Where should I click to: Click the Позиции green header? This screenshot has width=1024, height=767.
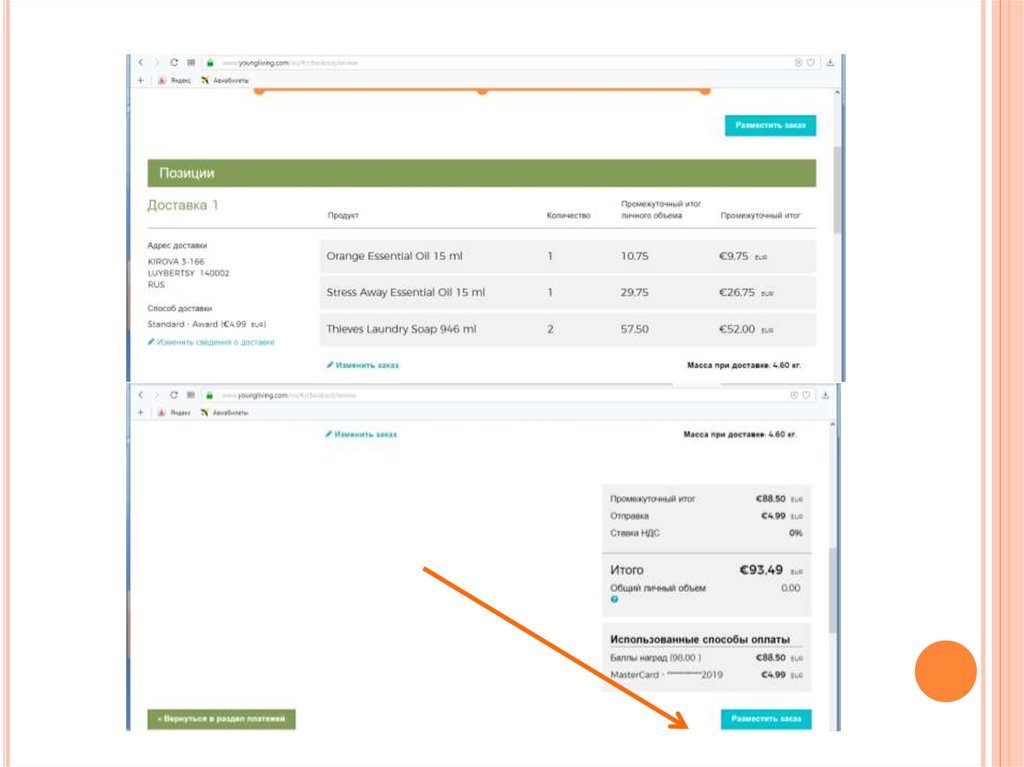481,173
